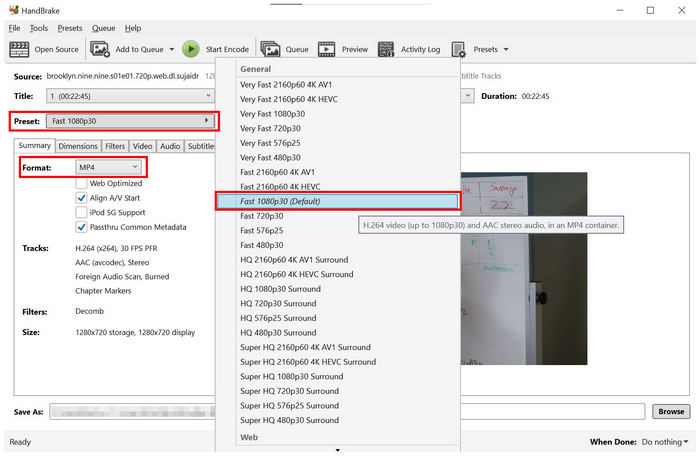This screenshot has height=456, width=700.
Task: Select Fast 2160p60 4K HEVC preset
Action: pyautogui.click(x=338, y=187)
